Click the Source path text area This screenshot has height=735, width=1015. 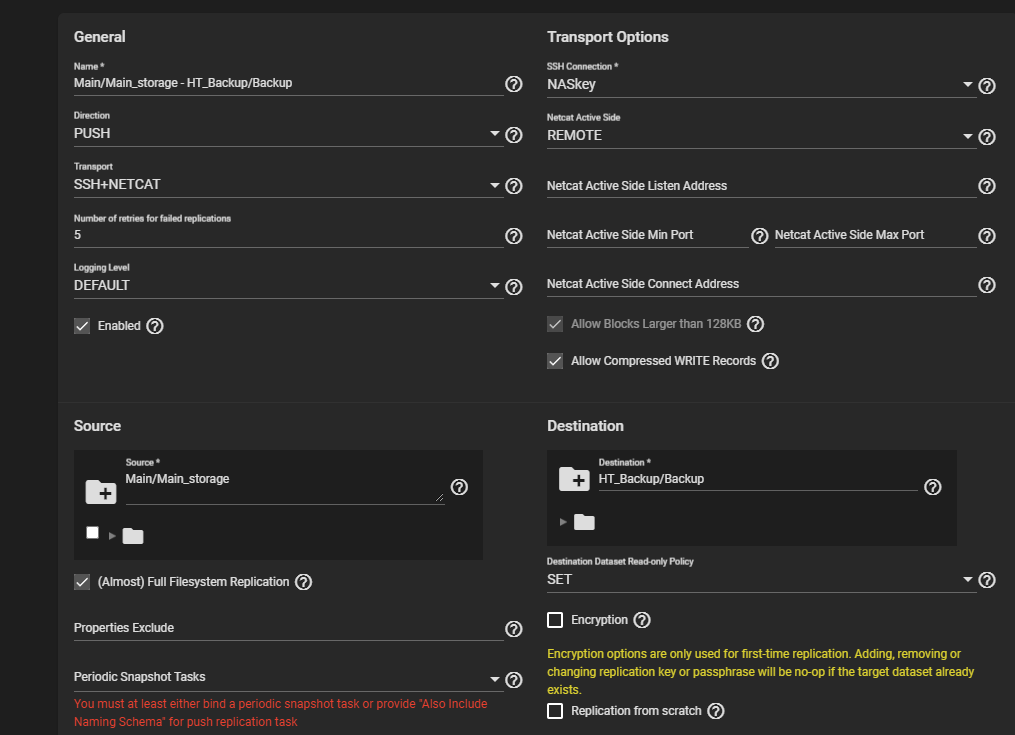(x=285, y=487)
